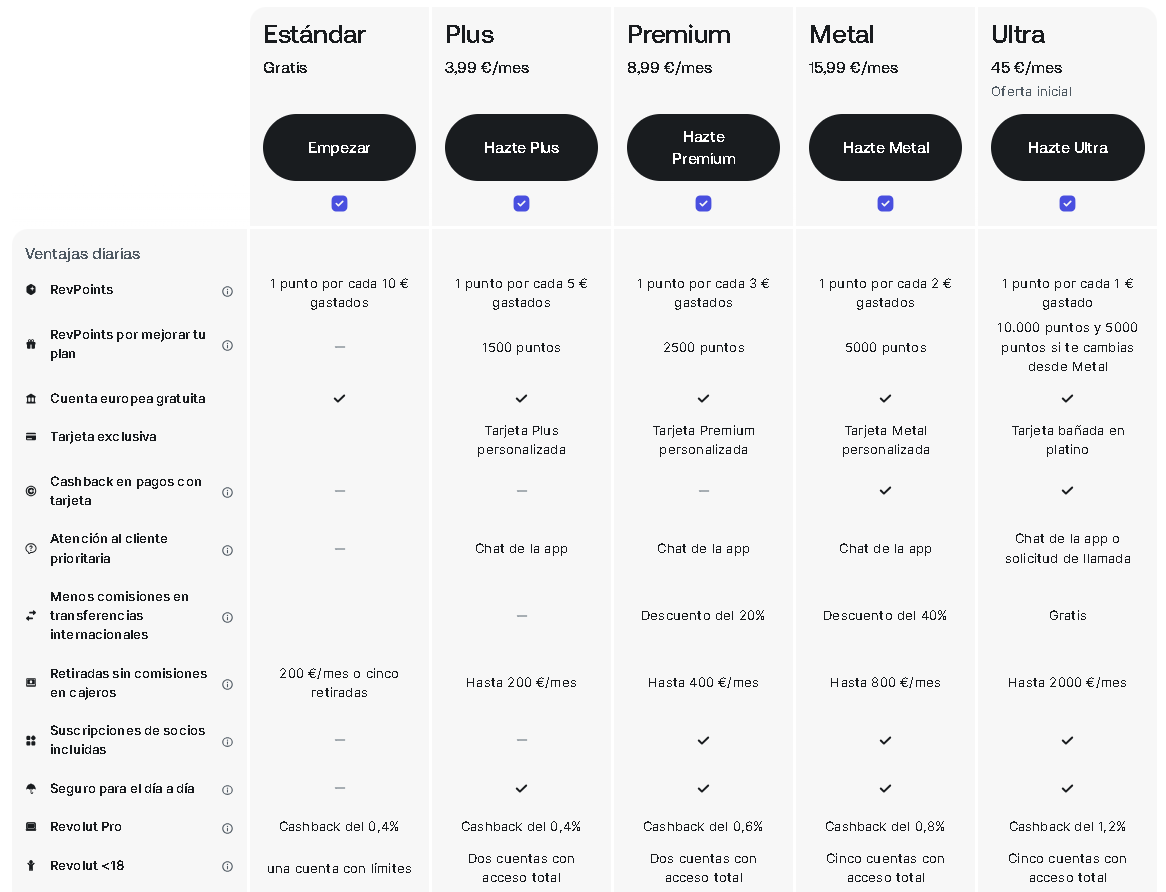Viewport: 1166px width, 892px height.
Task: Select the Hazte Metal button
Action: click(x=885, y=147)
